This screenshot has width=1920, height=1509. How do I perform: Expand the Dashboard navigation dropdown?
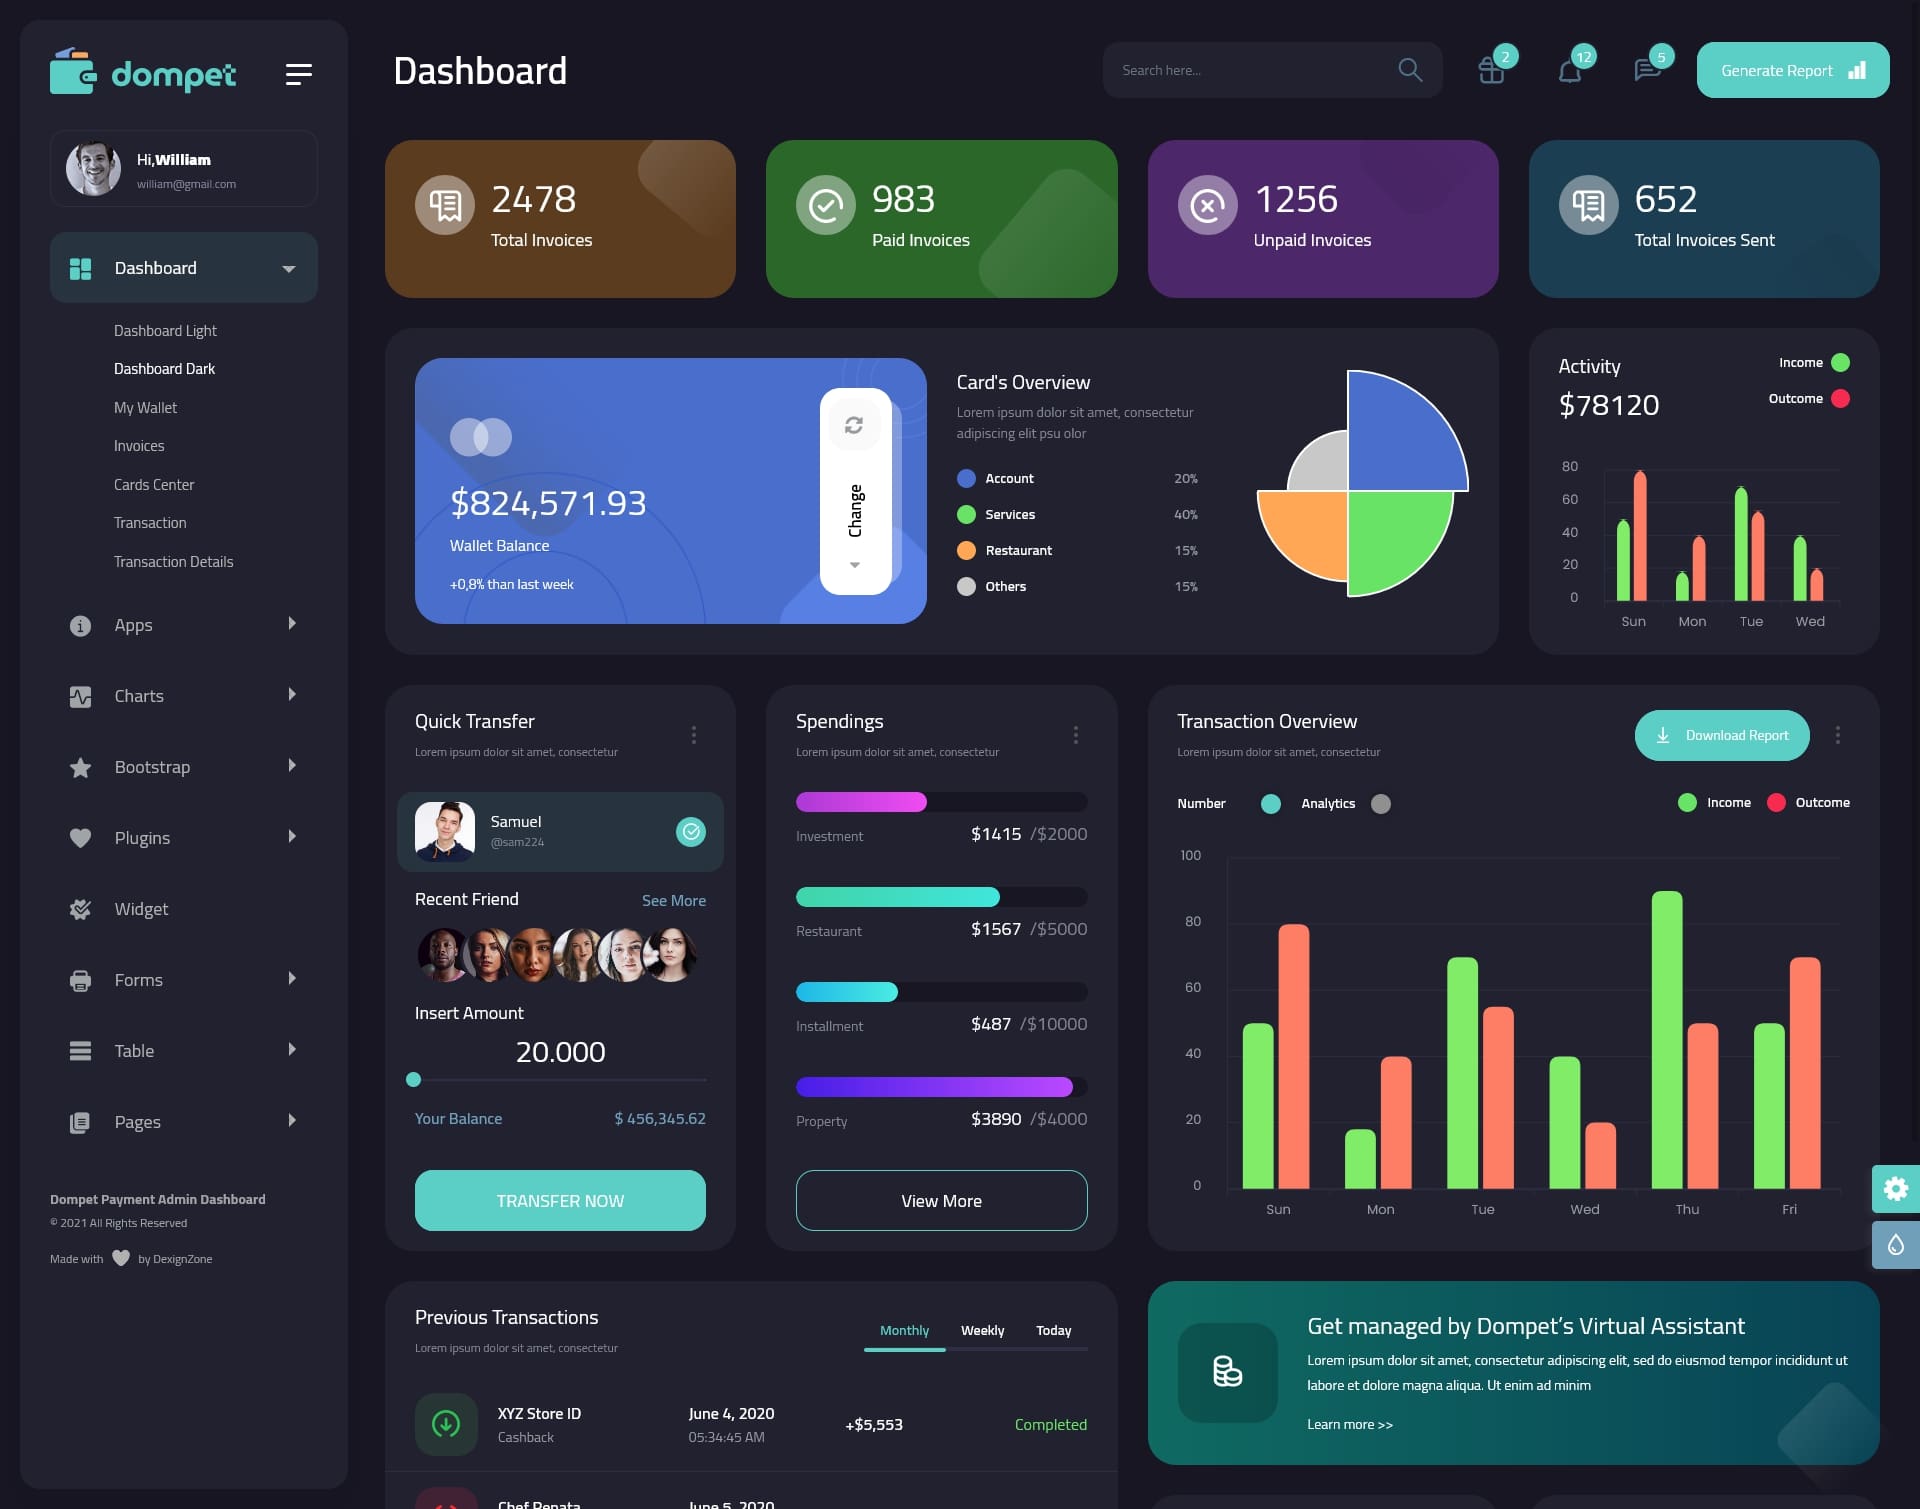click(288, 268)
